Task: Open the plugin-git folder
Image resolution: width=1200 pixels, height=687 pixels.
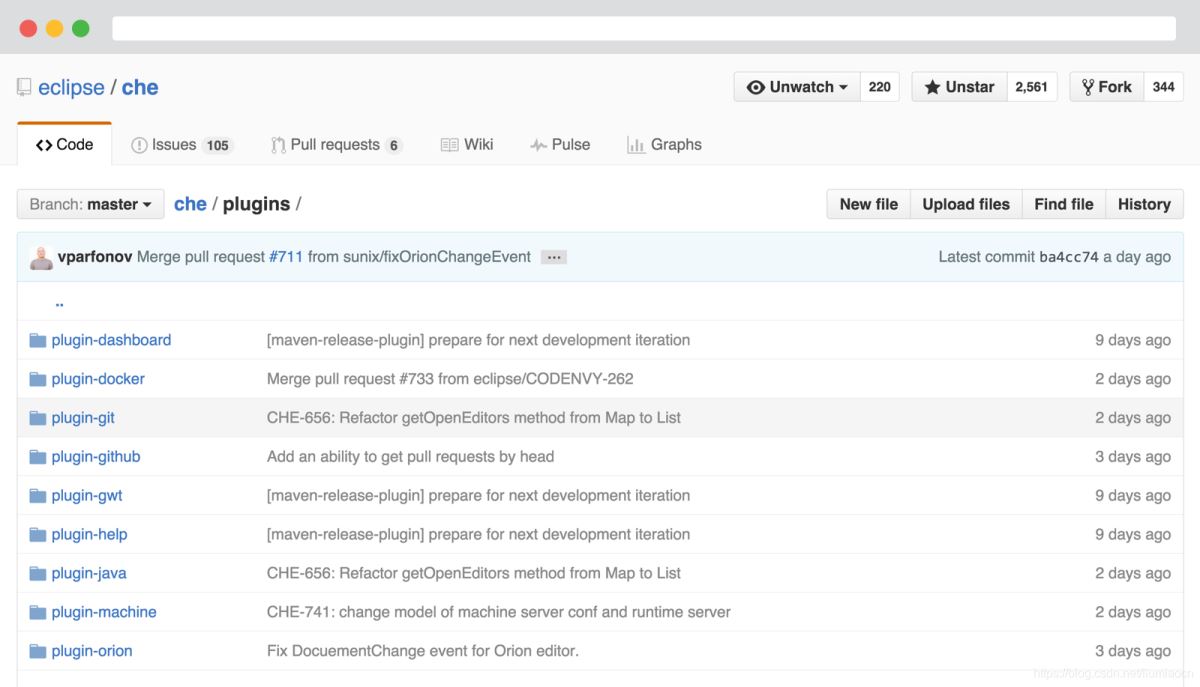Action: (83, 418)
